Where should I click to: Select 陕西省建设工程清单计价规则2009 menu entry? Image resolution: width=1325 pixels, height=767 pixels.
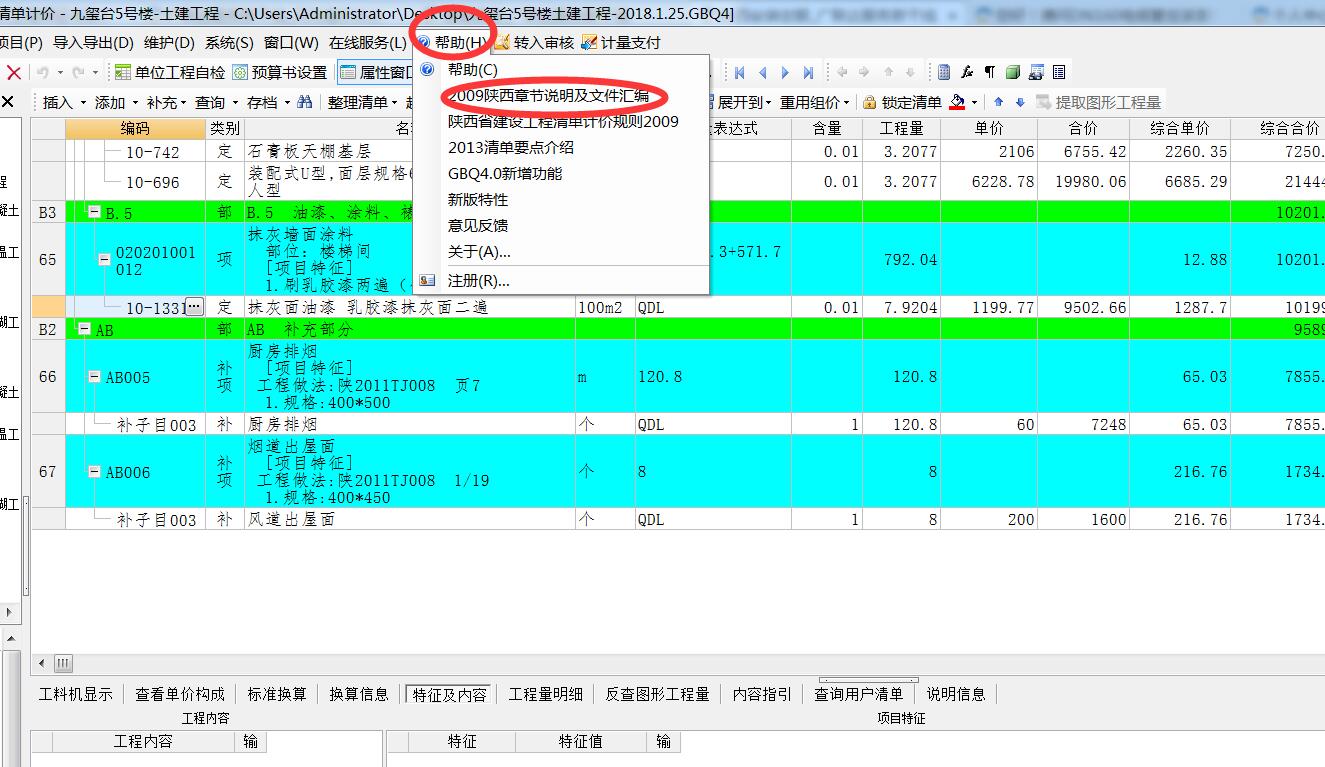561,121
